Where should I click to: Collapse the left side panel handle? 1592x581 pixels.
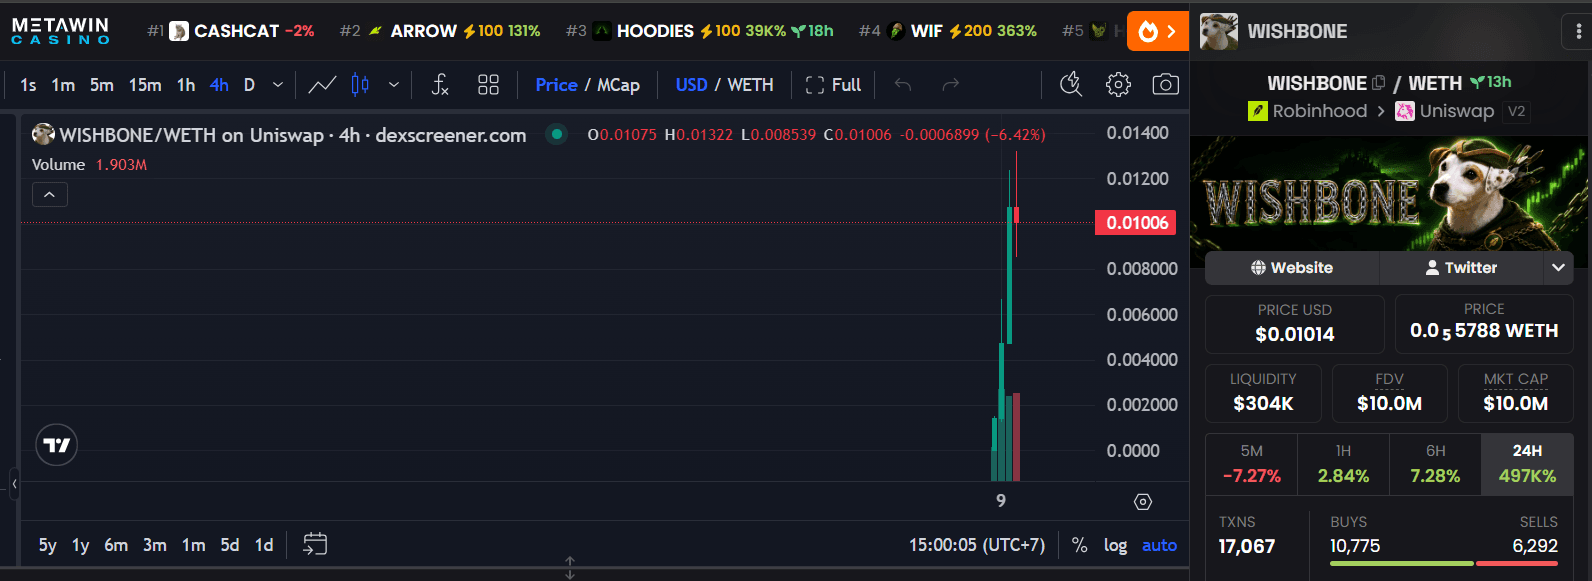pyautogui.click(x=14, y=484)
